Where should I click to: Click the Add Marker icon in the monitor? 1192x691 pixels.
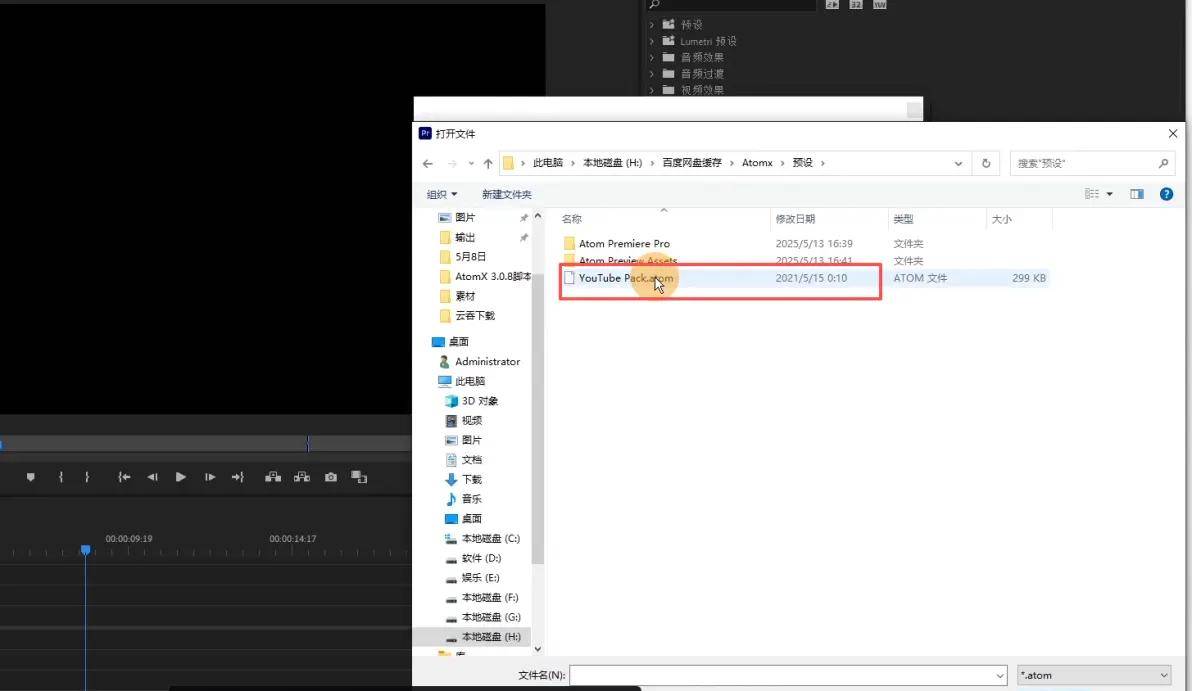click(x=30, y=478)
